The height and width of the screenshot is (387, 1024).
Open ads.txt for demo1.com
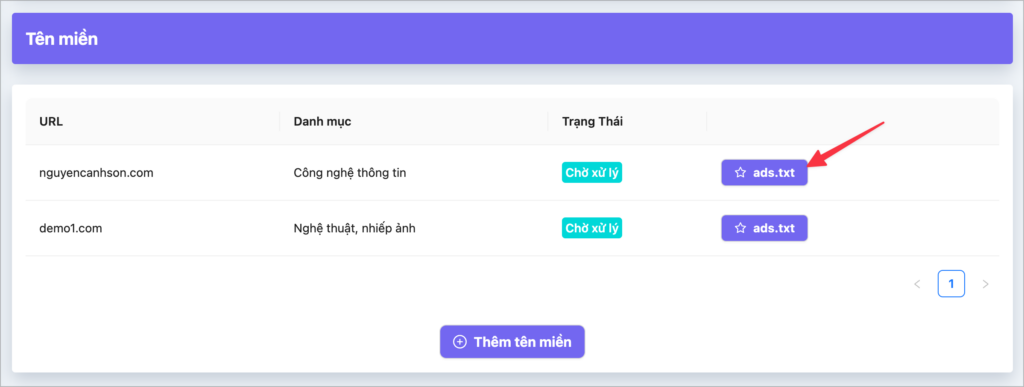[x=764, y=228]
